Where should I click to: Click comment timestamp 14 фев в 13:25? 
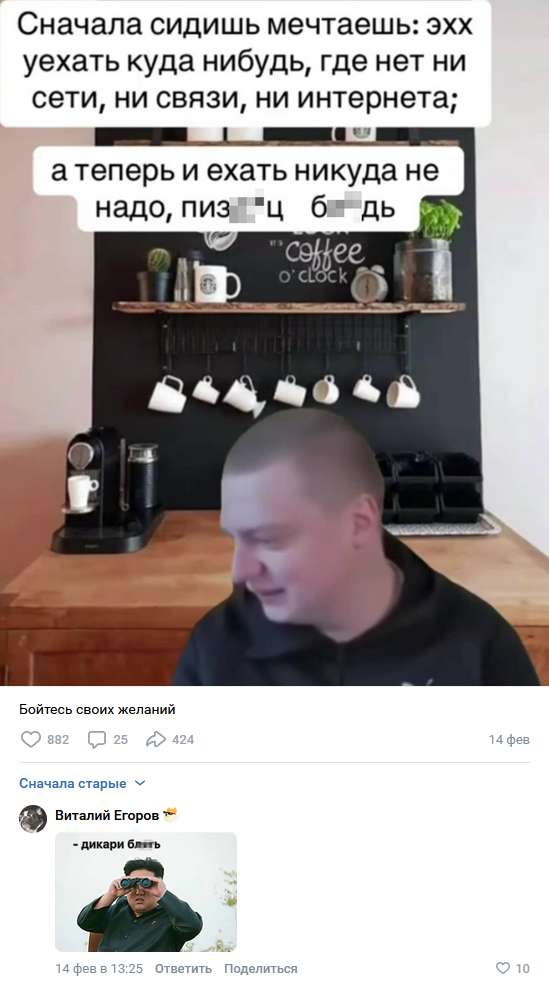tap(99, 968)
